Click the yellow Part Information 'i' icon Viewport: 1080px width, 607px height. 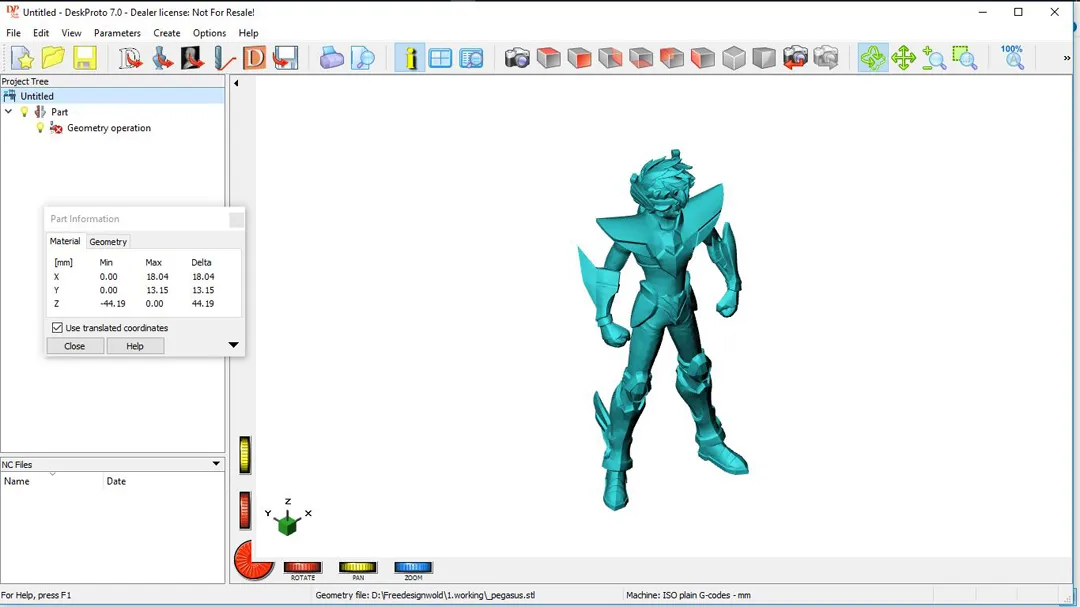(410, 58)
